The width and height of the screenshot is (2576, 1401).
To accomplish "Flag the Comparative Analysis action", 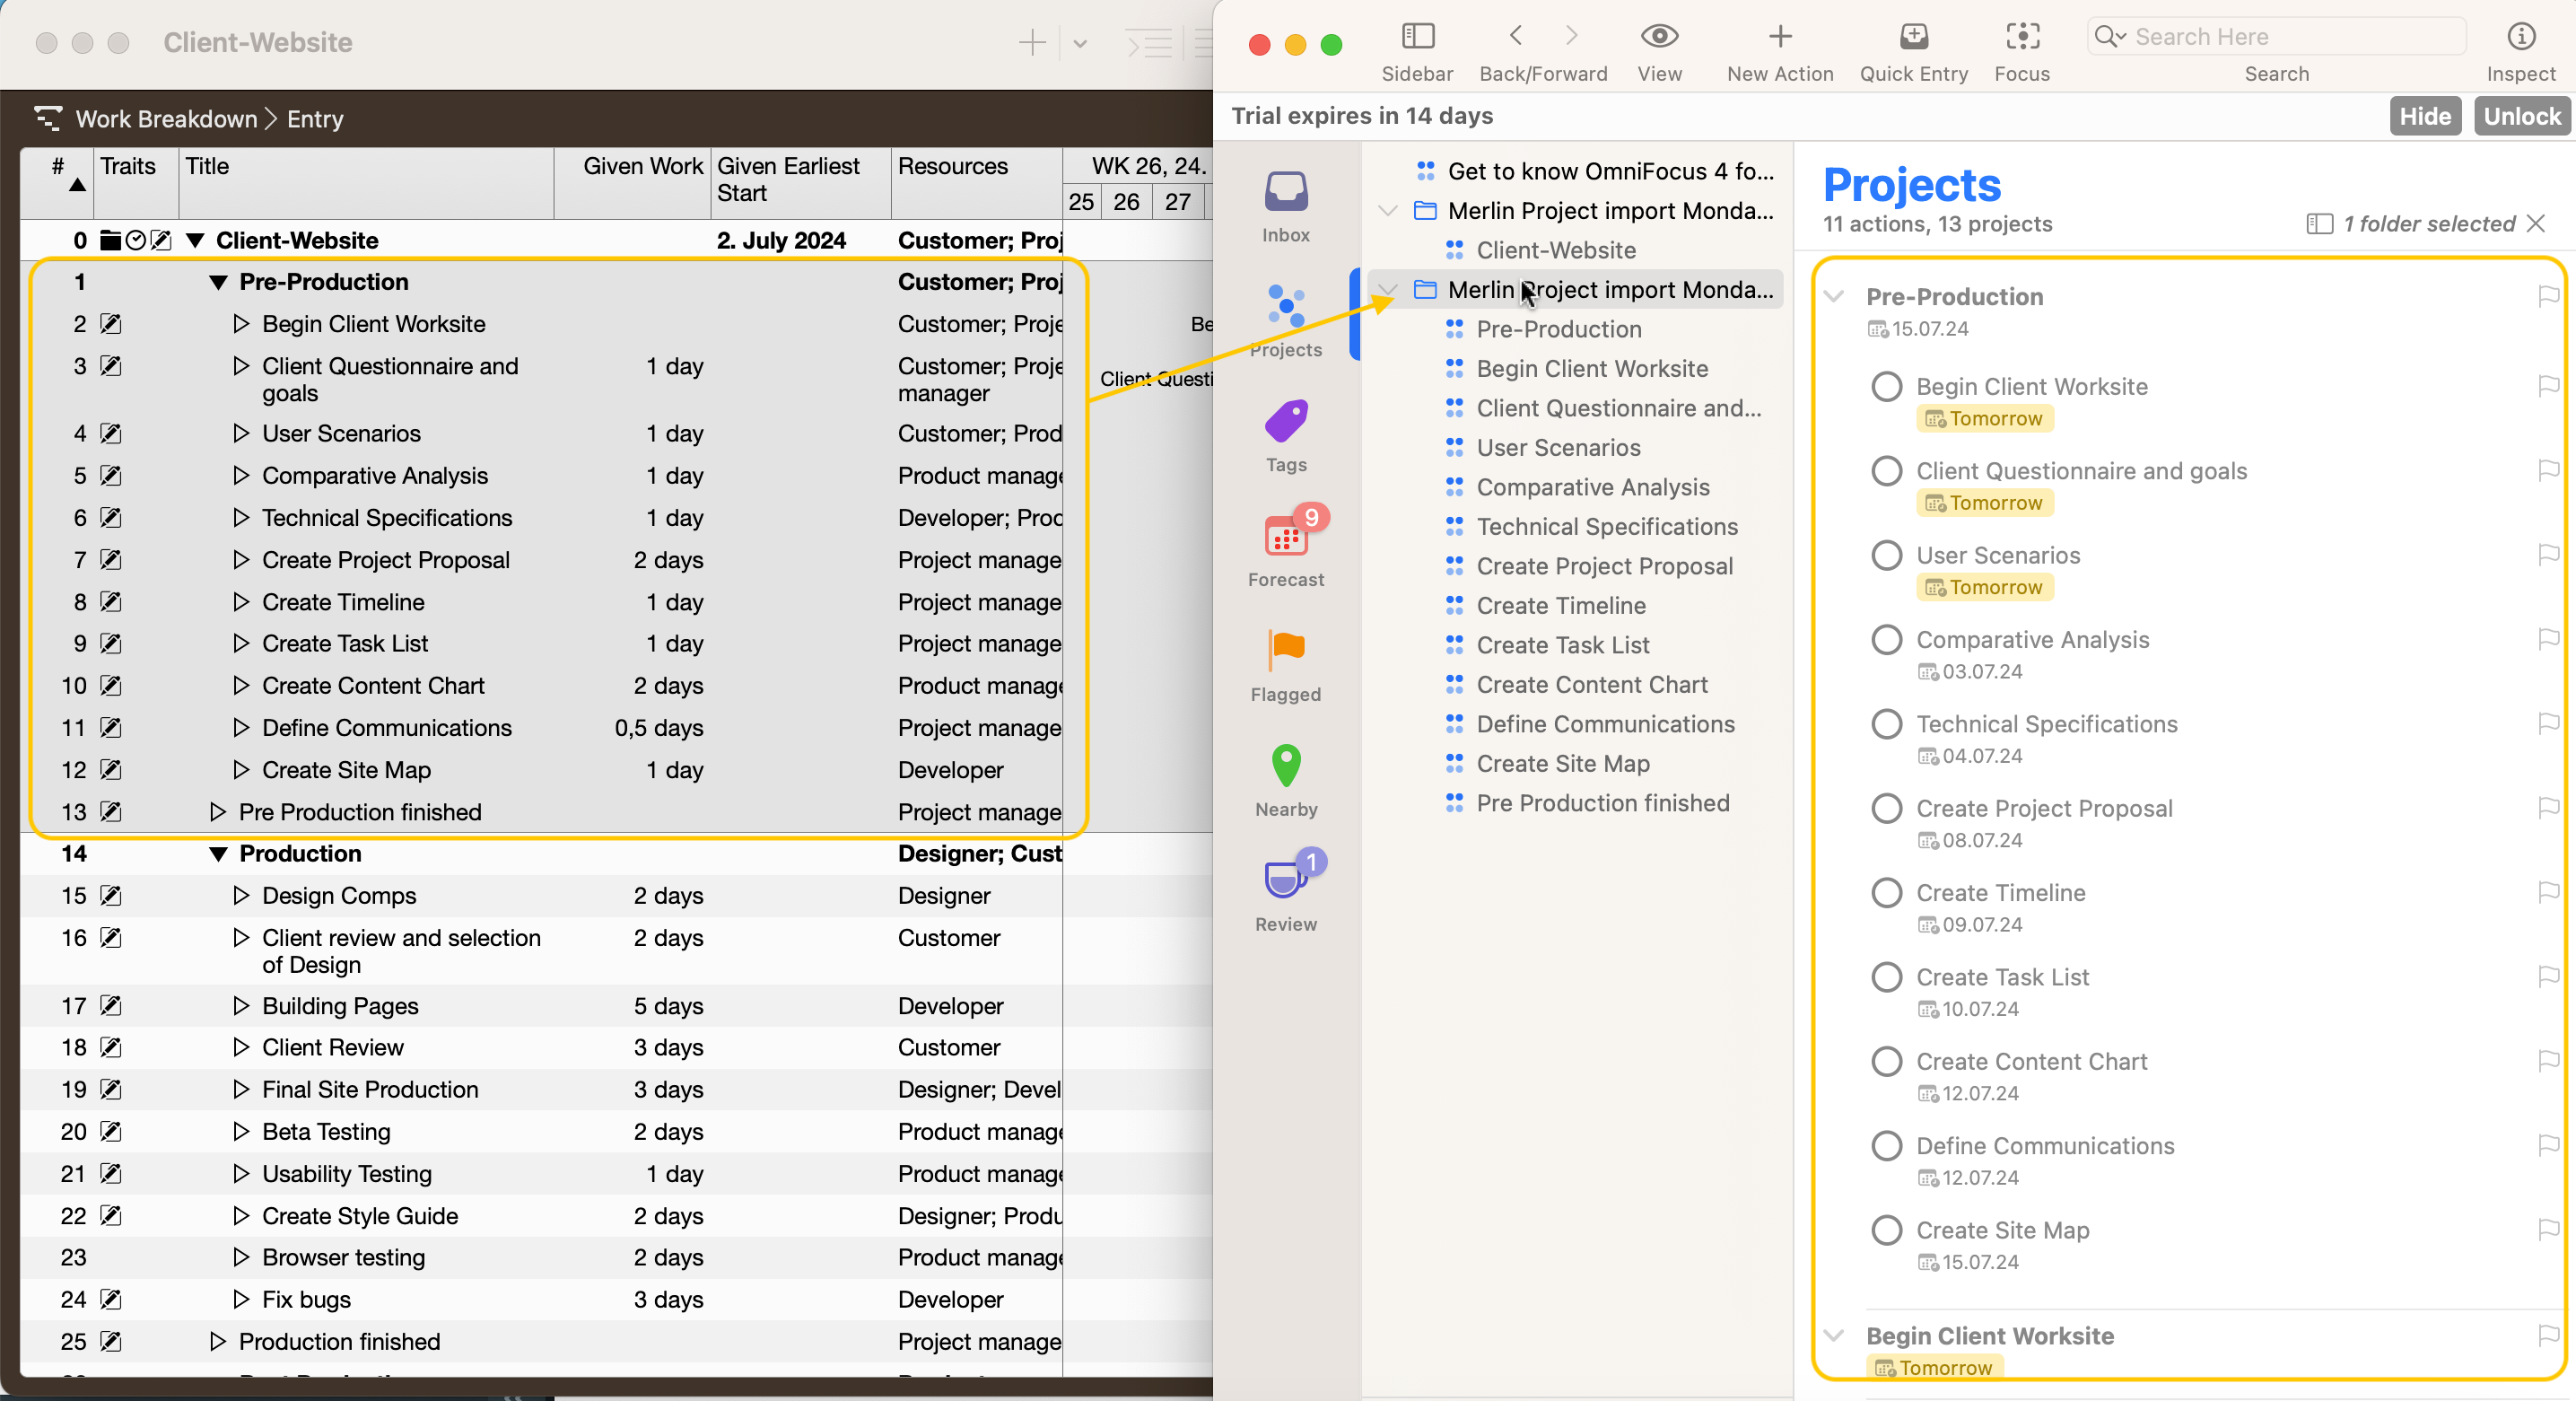I will pos(2548,639).
